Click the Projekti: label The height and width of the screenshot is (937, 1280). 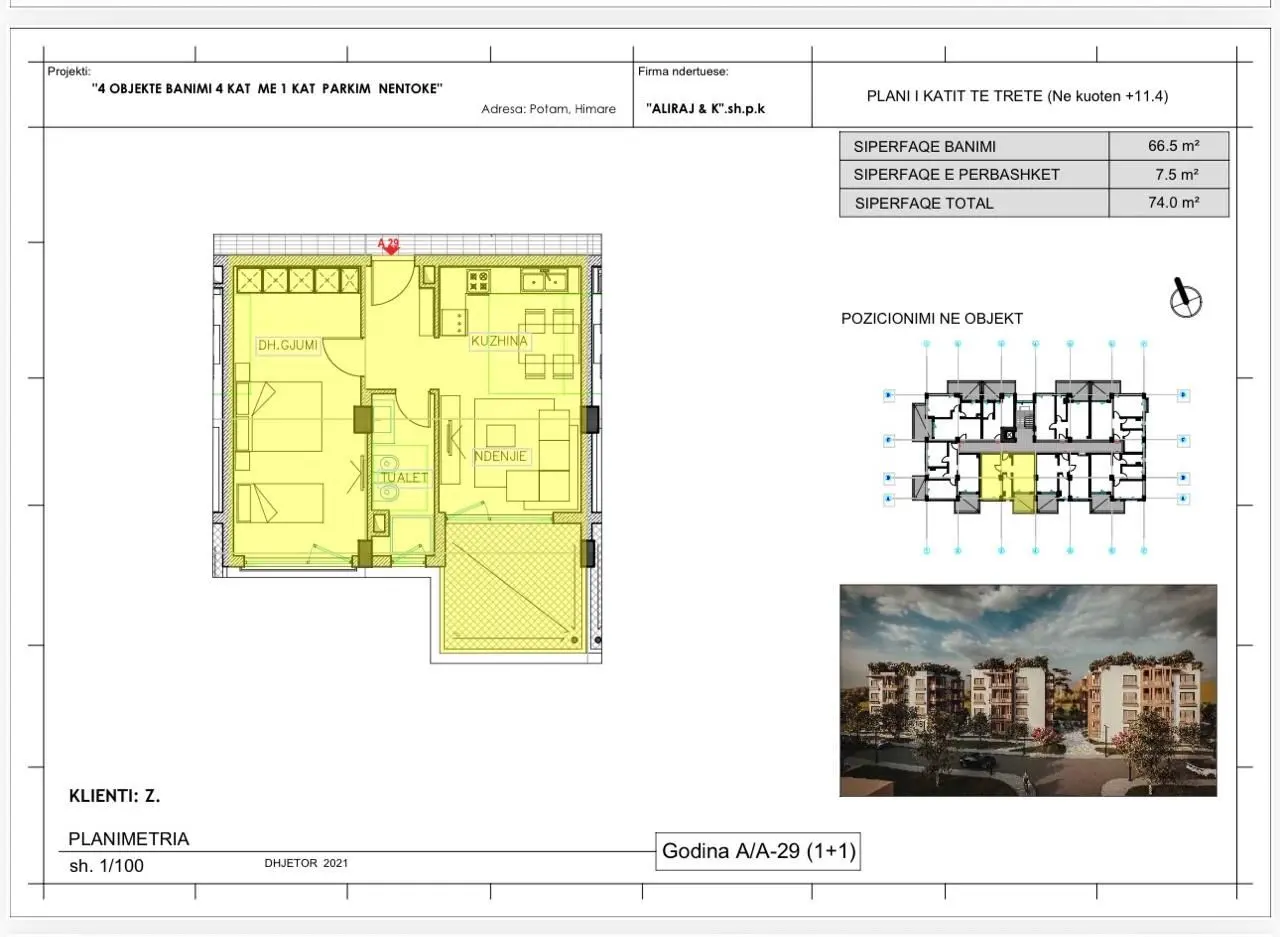click(69, 72)
